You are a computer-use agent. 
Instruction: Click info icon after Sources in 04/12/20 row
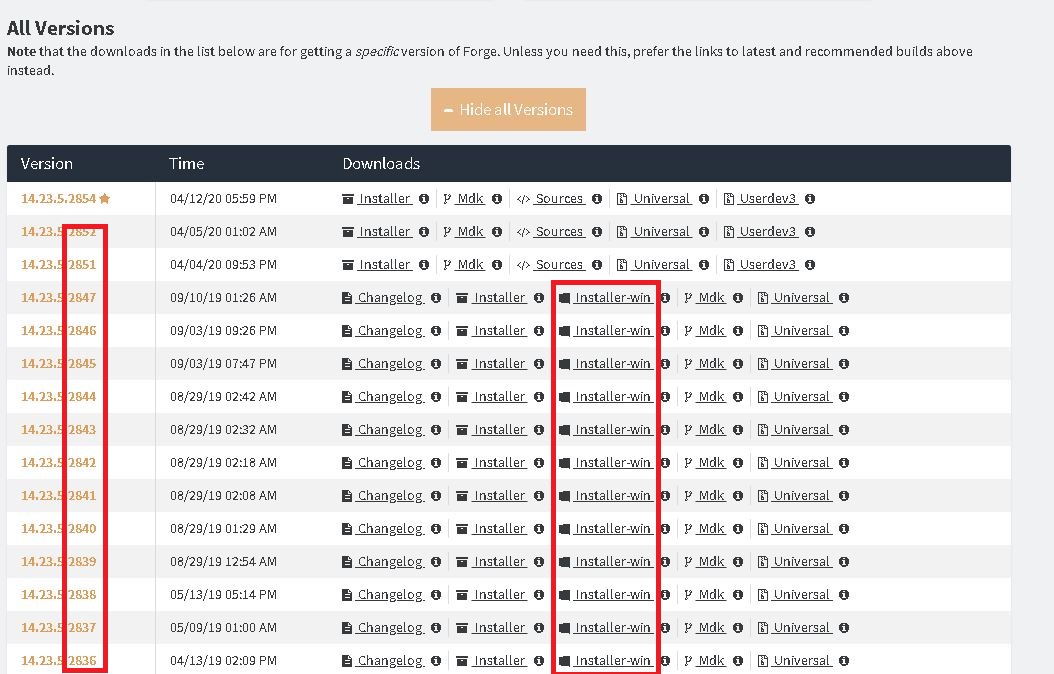click(x=597, y=199)
